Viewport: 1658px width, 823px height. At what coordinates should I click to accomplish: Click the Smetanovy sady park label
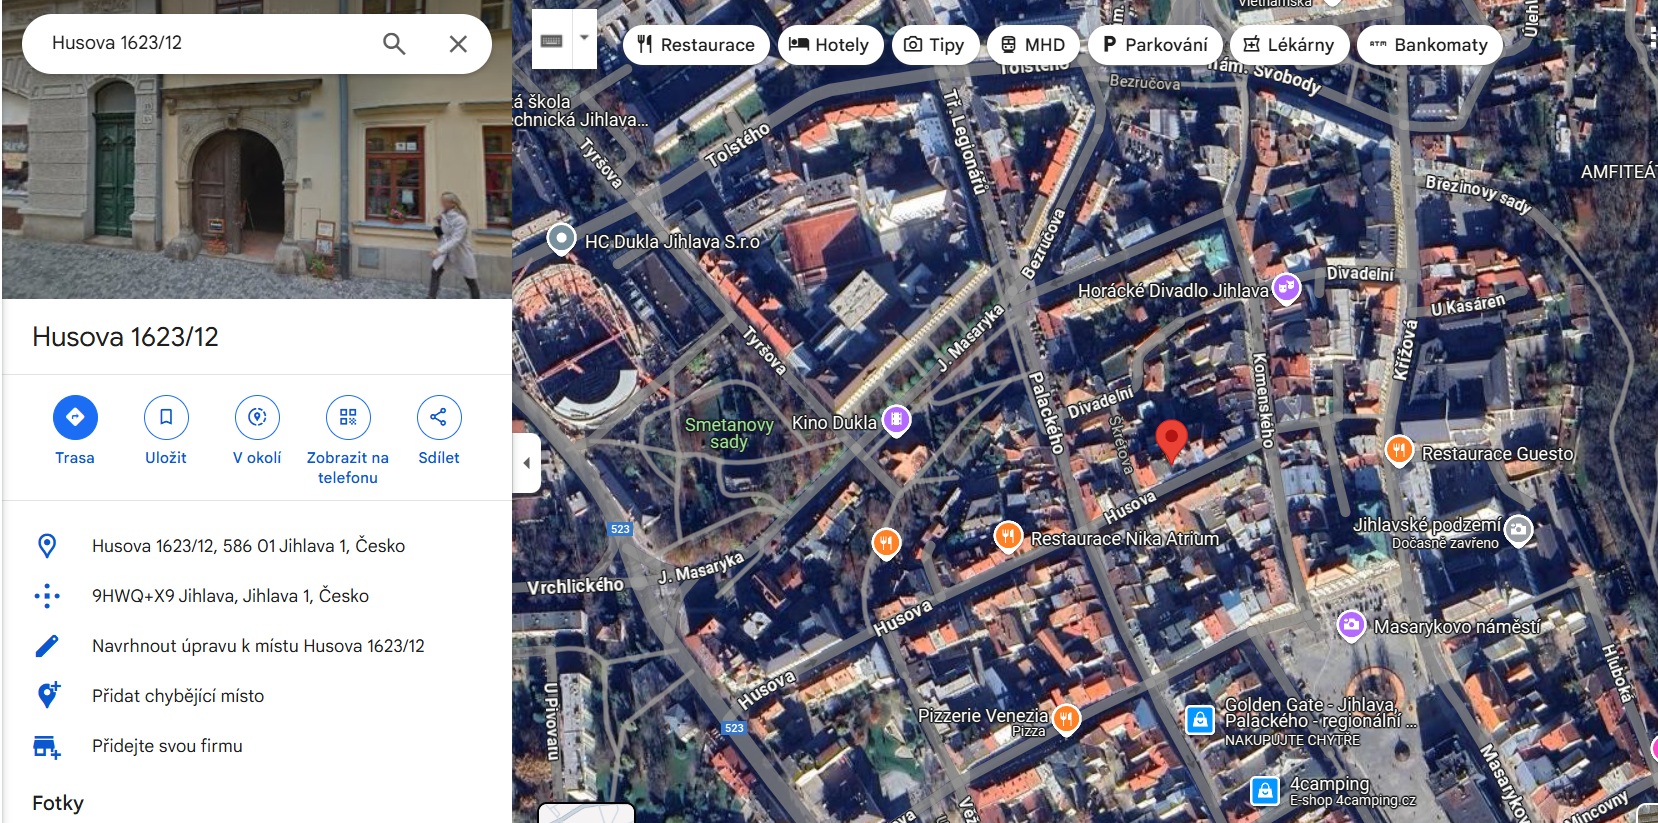point(729,433)
